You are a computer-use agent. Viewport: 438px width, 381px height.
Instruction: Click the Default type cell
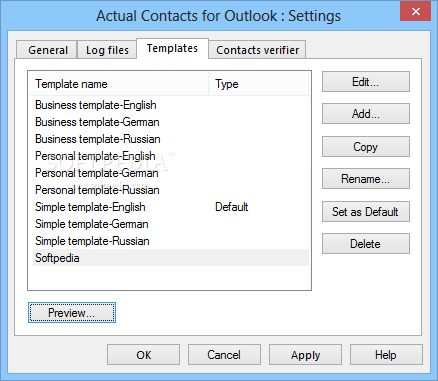[232, 207]
